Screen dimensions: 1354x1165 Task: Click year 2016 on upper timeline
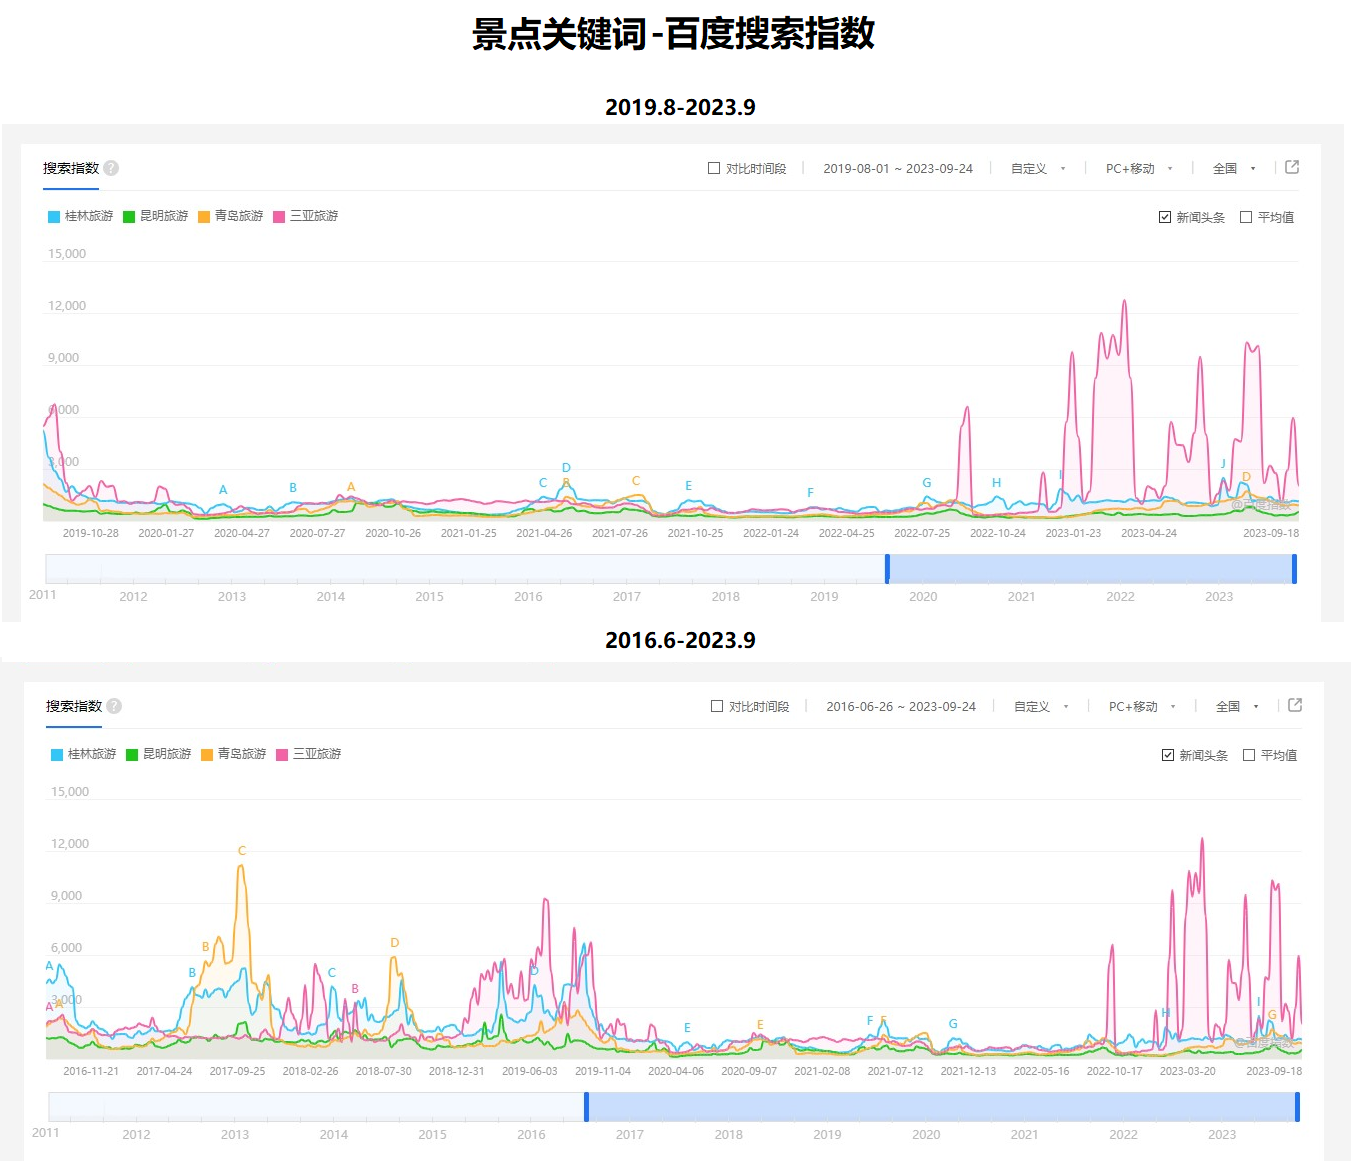[528, 597]
